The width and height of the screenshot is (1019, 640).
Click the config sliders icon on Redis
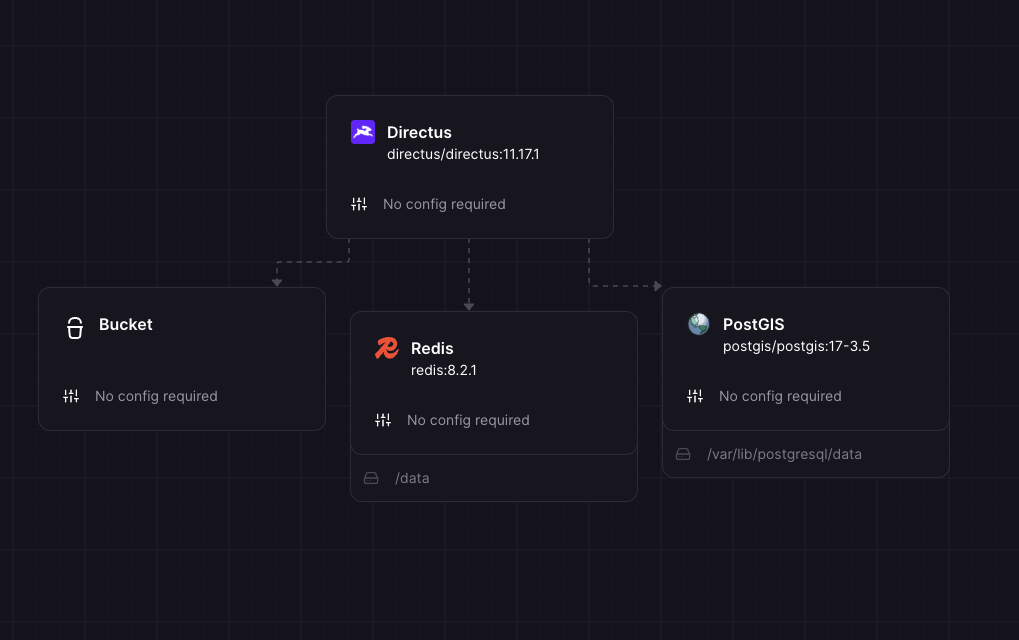pos(382,420)
